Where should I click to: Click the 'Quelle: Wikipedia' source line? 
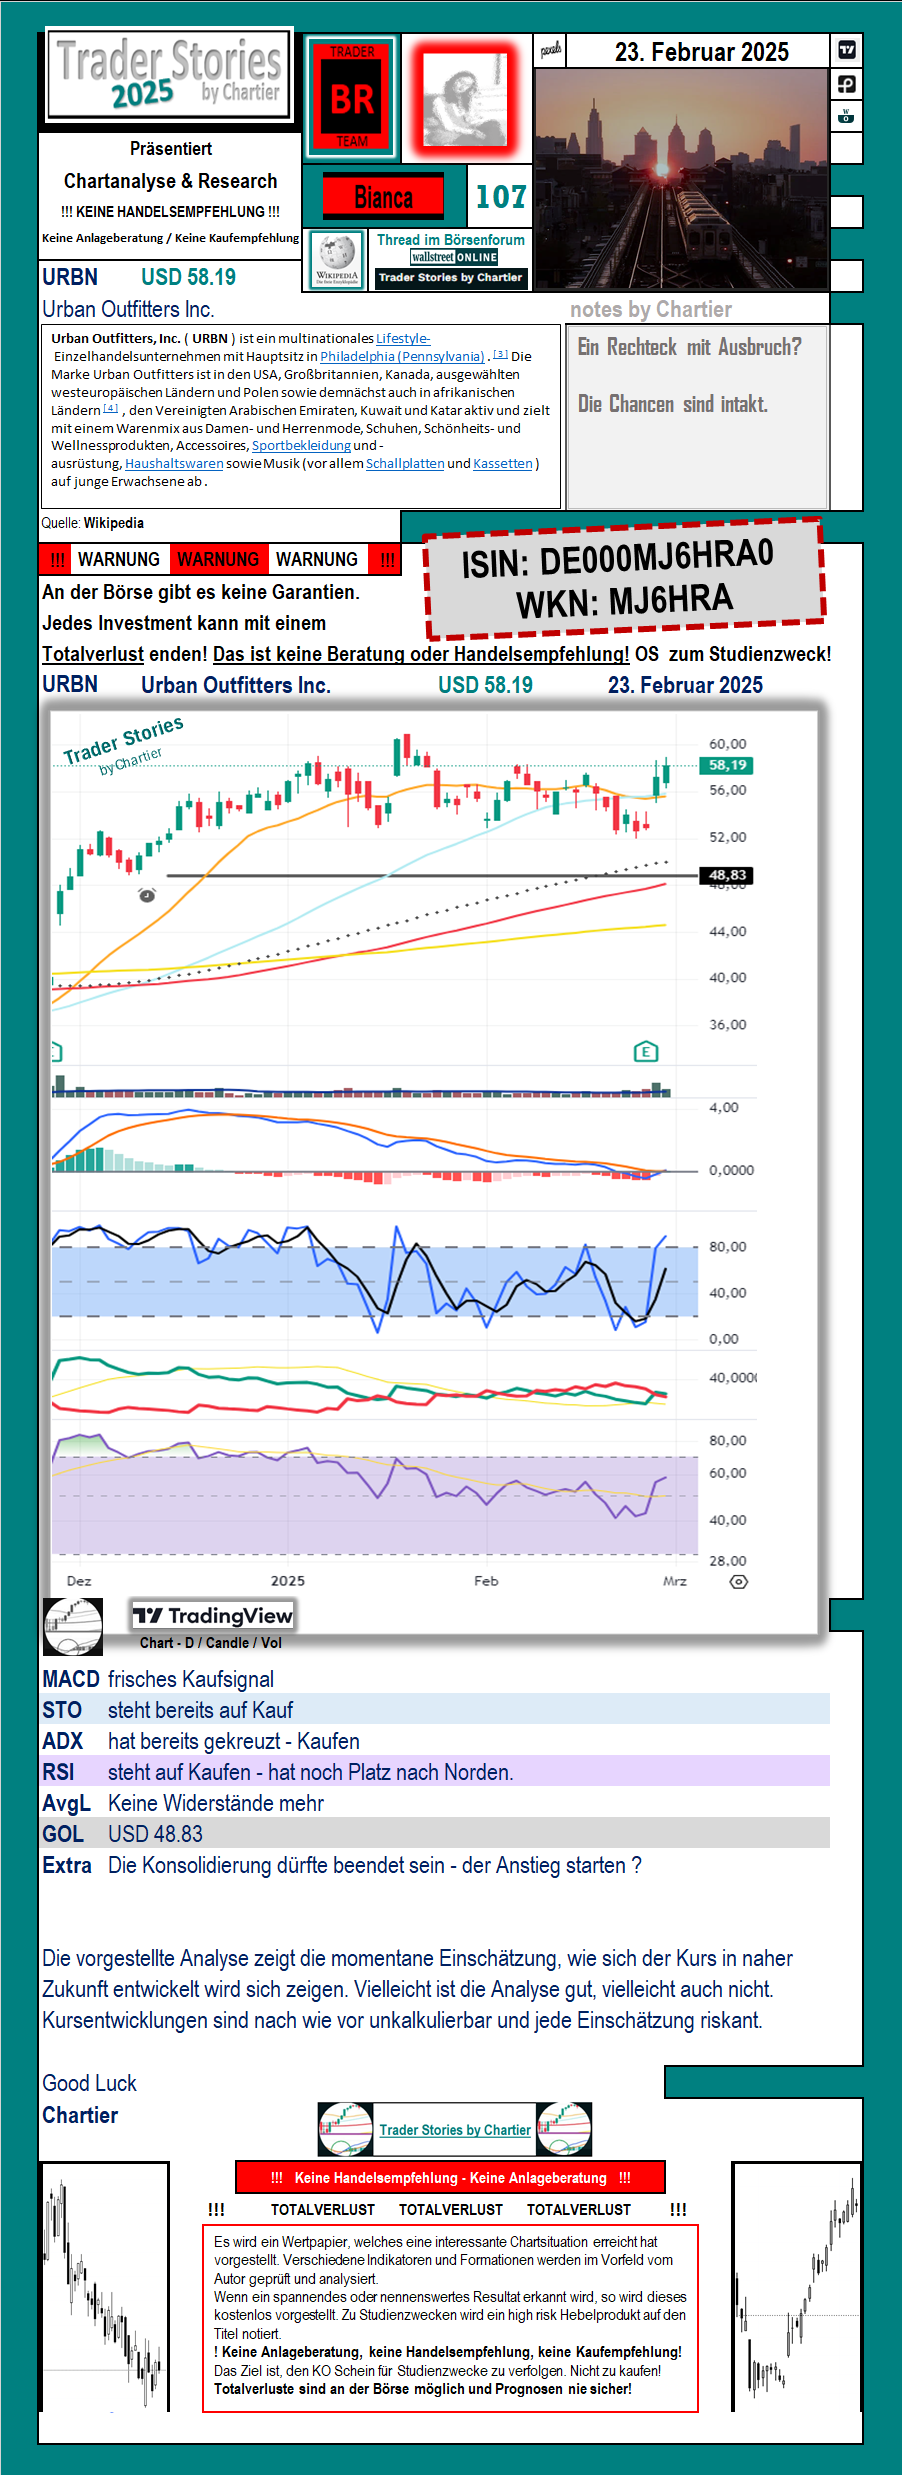93,523
